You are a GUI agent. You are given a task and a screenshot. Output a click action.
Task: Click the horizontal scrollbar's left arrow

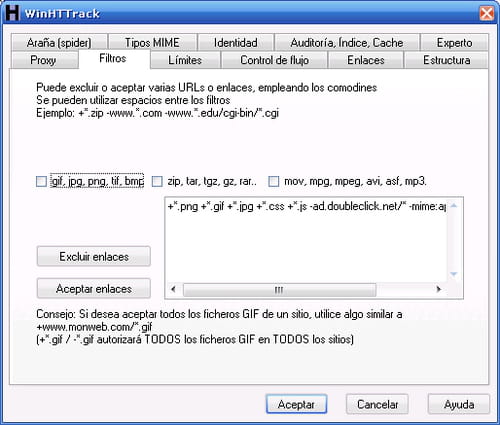click(x=173, y=289)
